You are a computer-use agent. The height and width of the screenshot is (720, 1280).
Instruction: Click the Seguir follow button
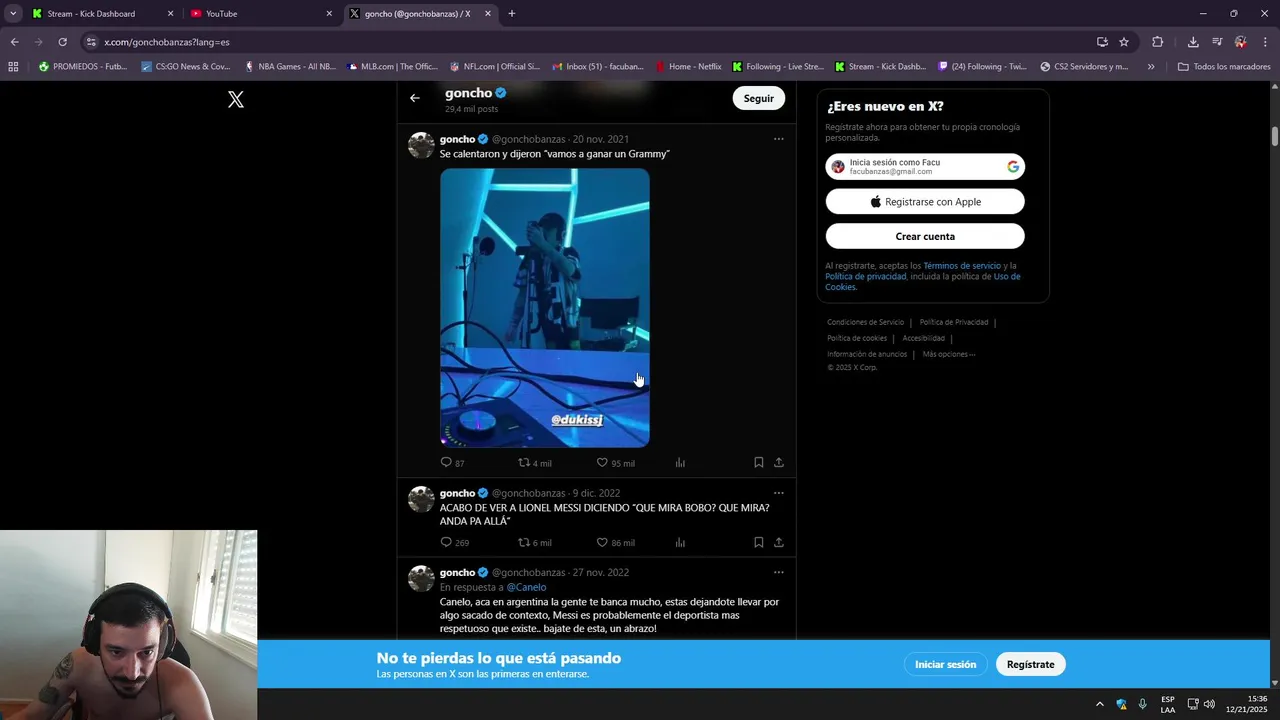coord(759,98)
